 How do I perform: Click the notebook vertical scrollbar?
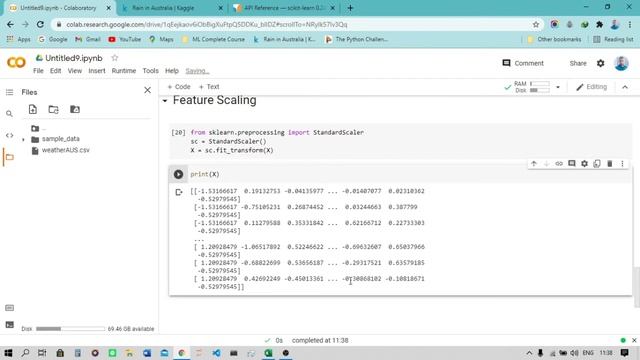point(637,287)
